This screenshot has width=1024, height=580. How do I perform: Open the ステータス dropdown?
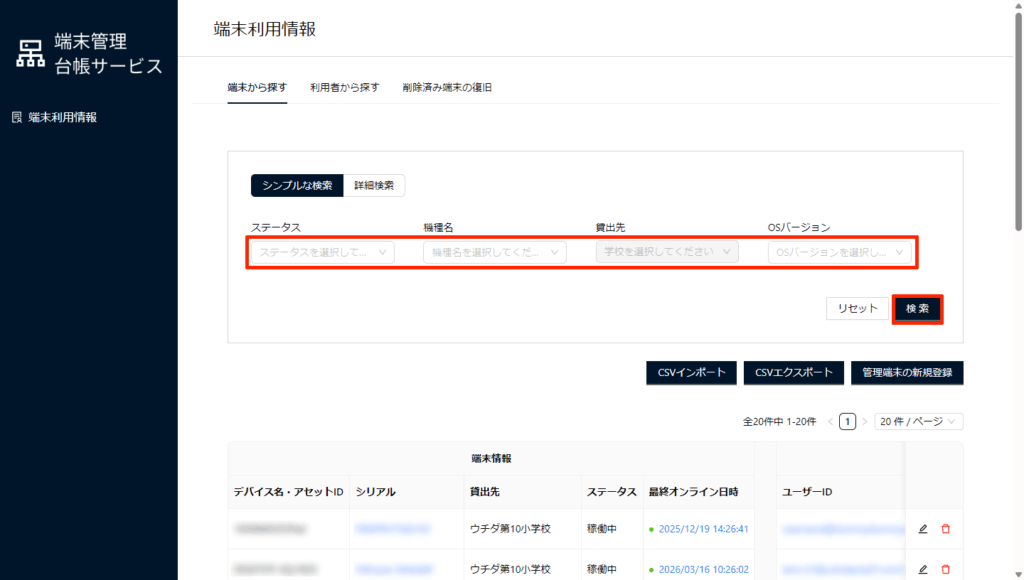[322, 253]
